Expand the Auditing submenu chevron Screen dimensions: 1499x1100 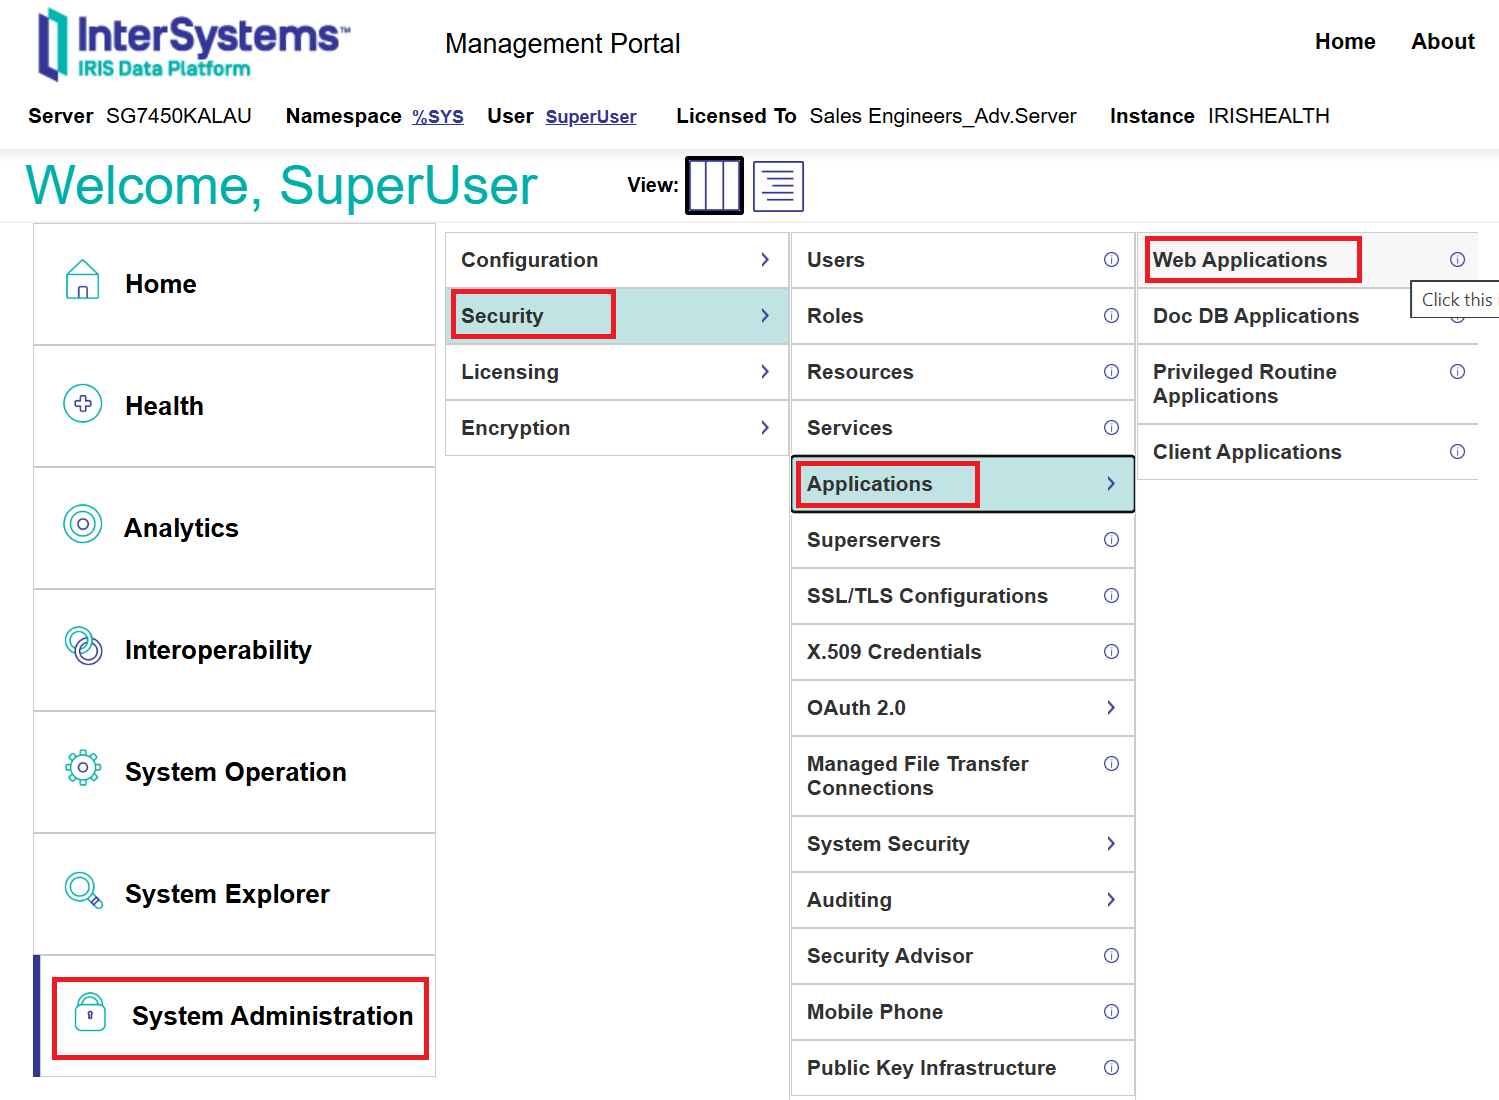point(1111,900)
